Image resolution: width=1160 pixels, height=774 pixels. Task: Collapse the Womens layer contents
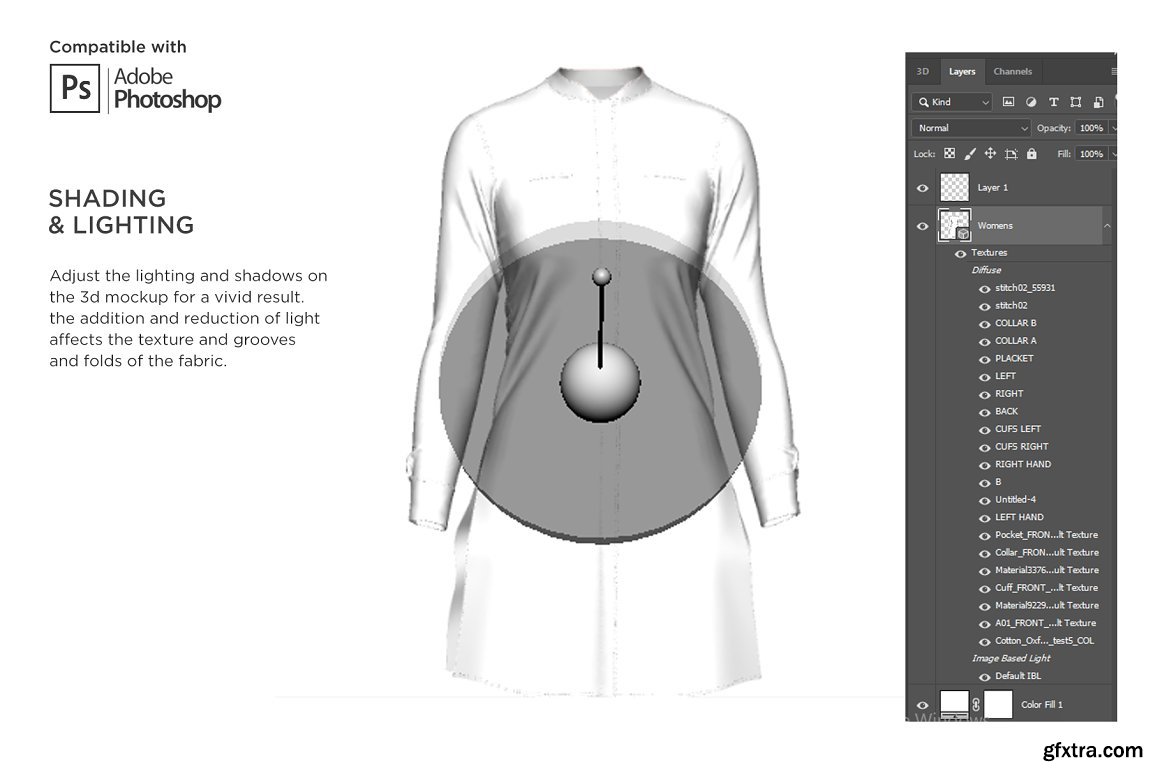[1106, 226]
